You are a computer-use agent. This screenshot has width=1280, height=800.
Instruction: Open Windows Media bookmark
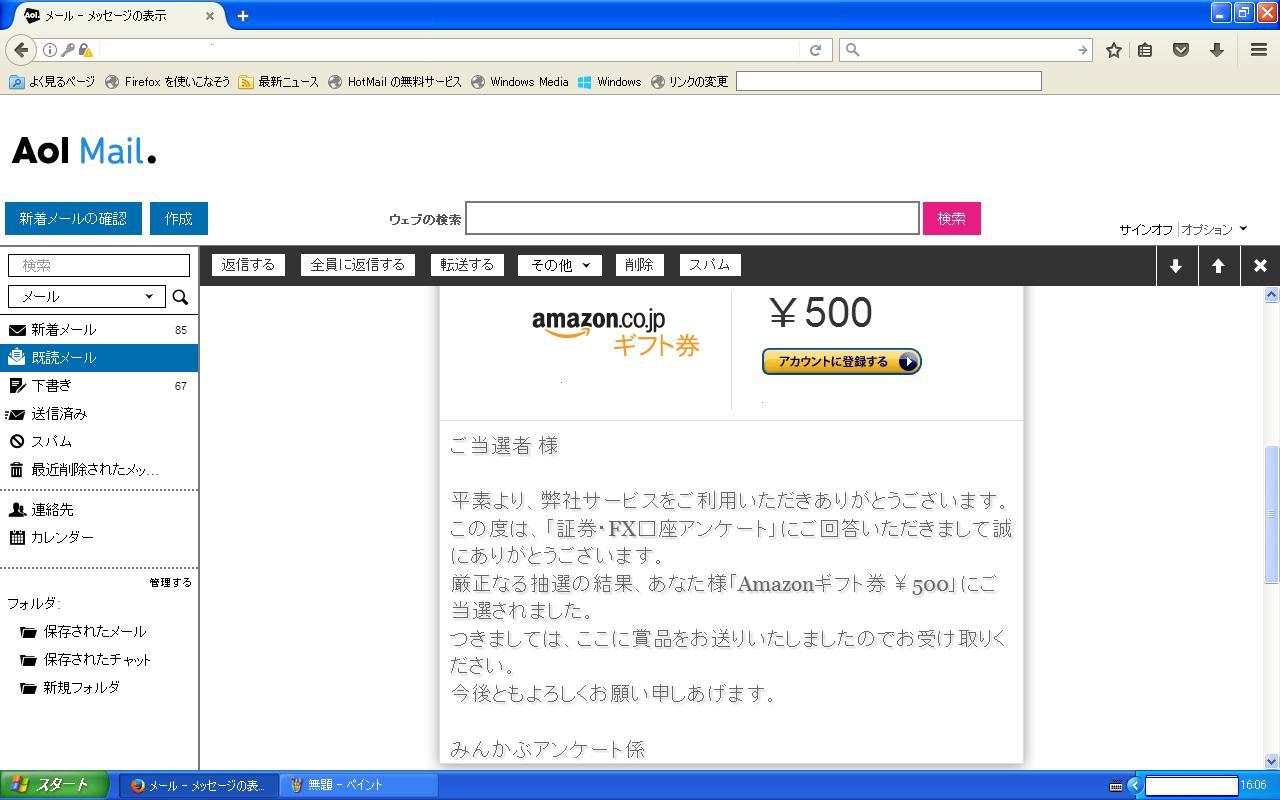point(520,82)
